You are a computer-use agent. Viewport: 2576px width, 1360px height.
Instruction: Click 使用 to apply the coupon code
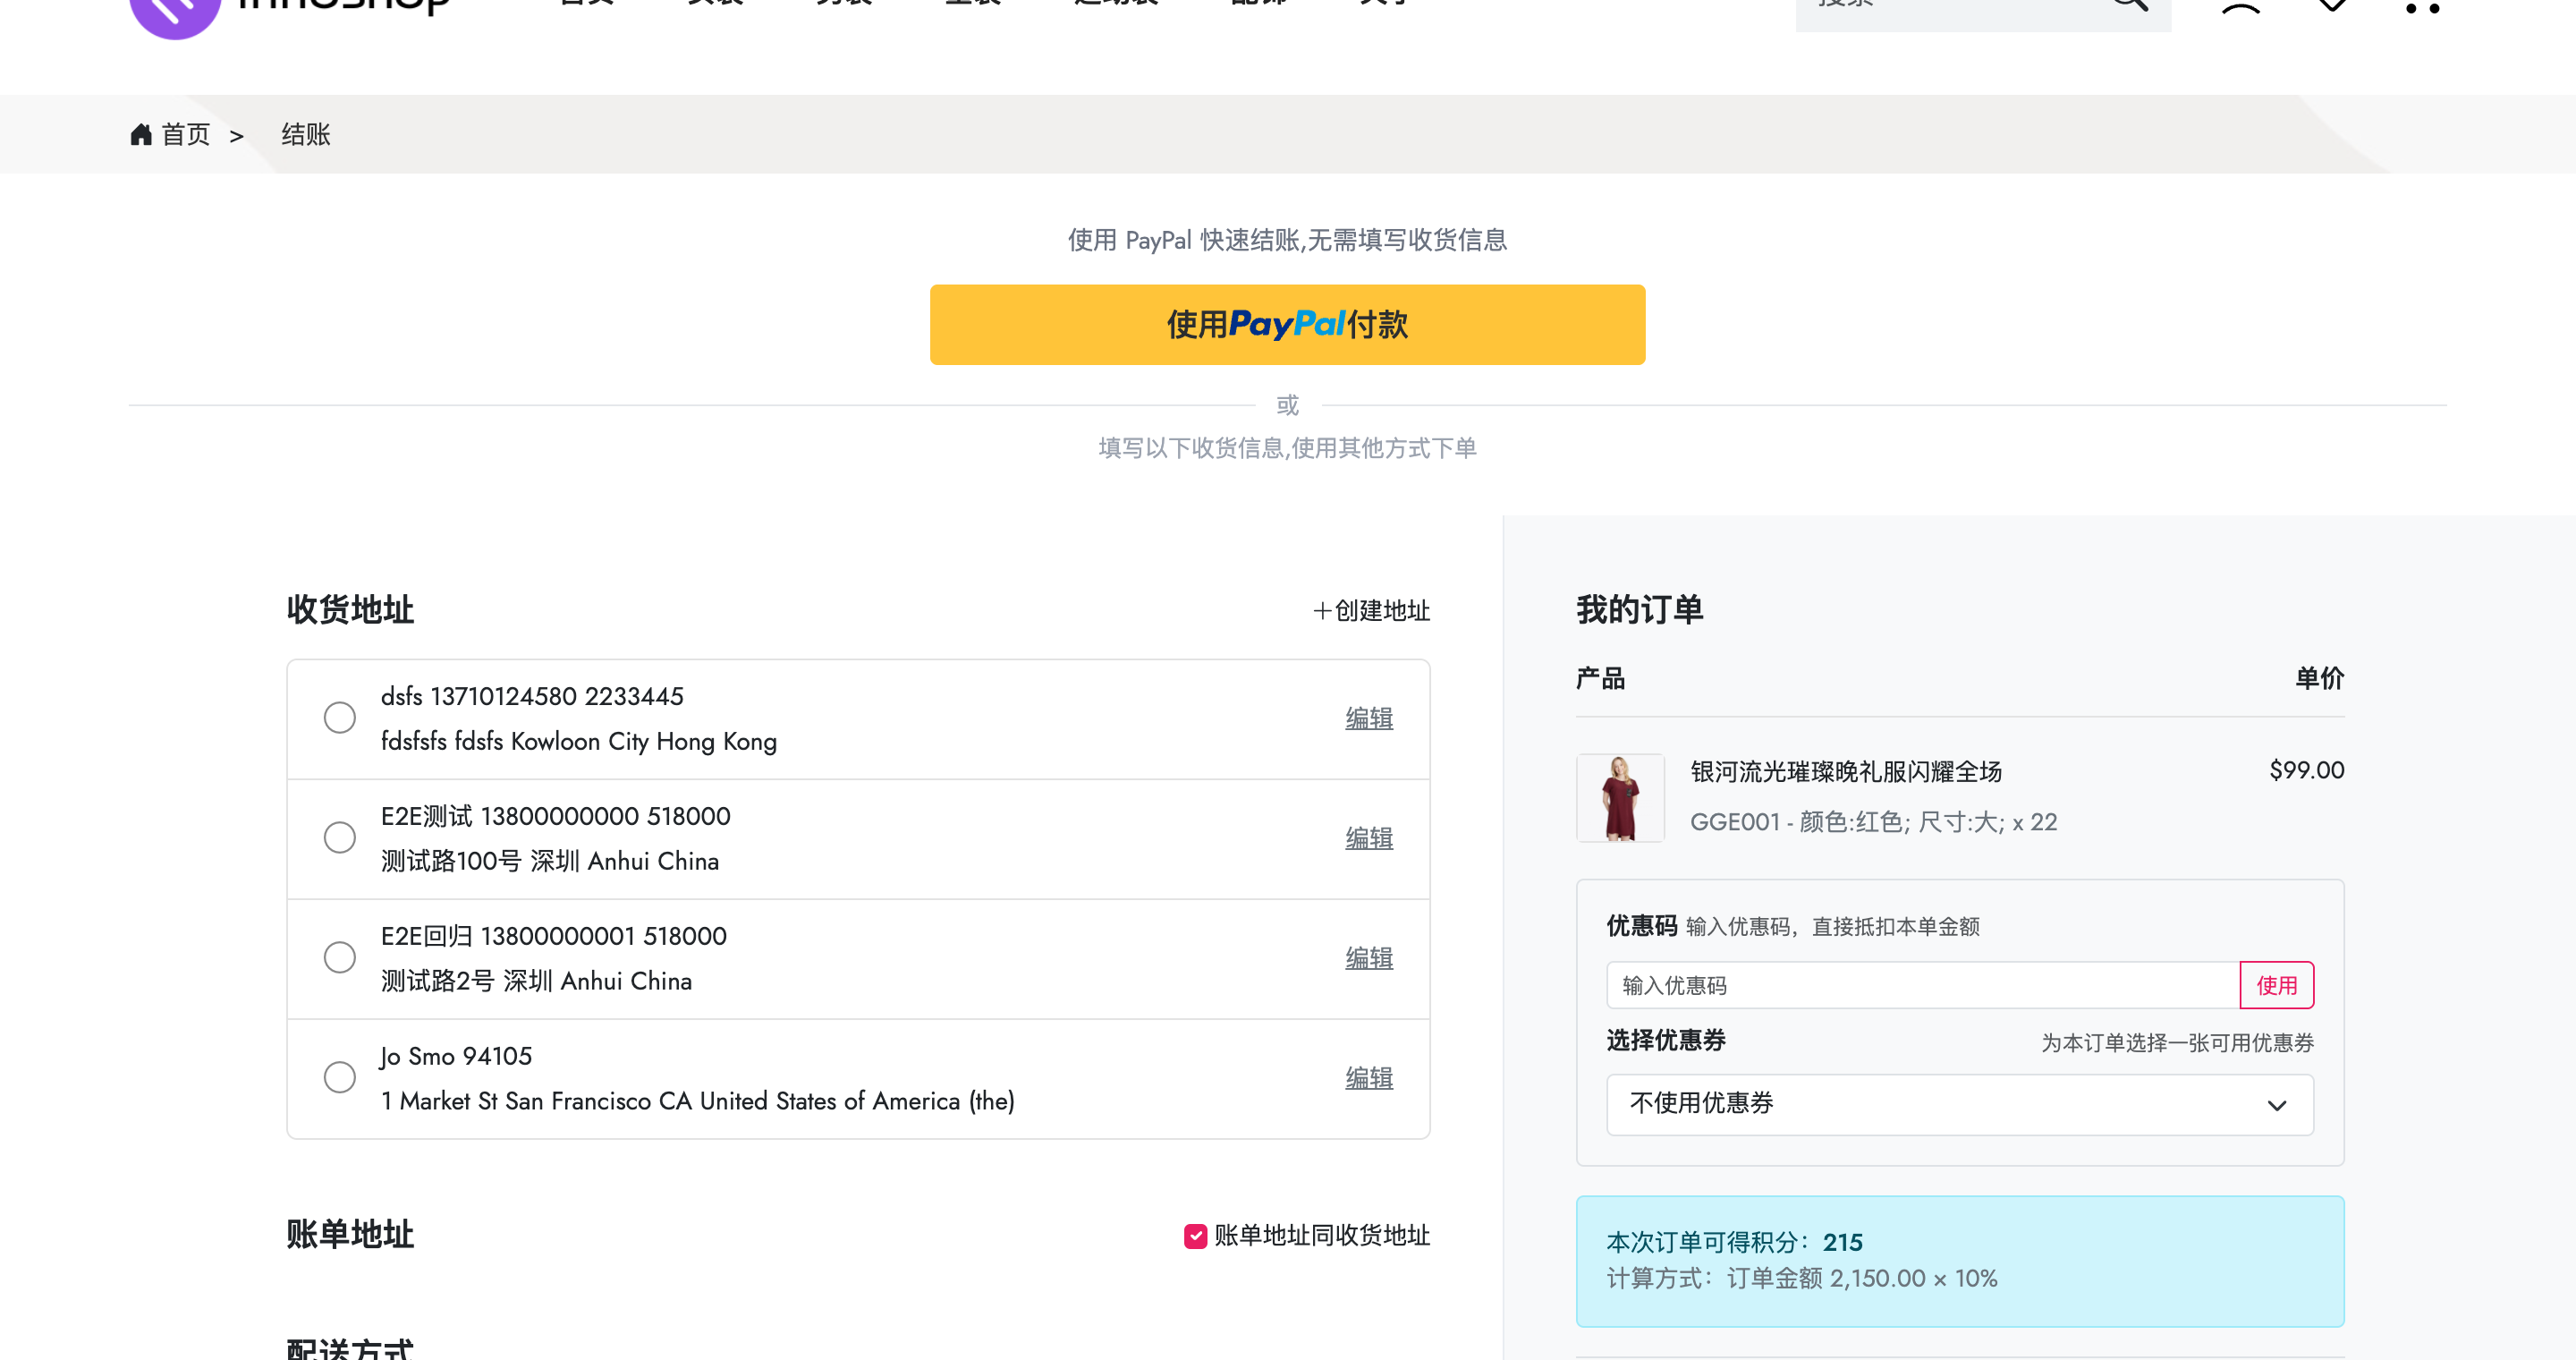click(2276, 986)
